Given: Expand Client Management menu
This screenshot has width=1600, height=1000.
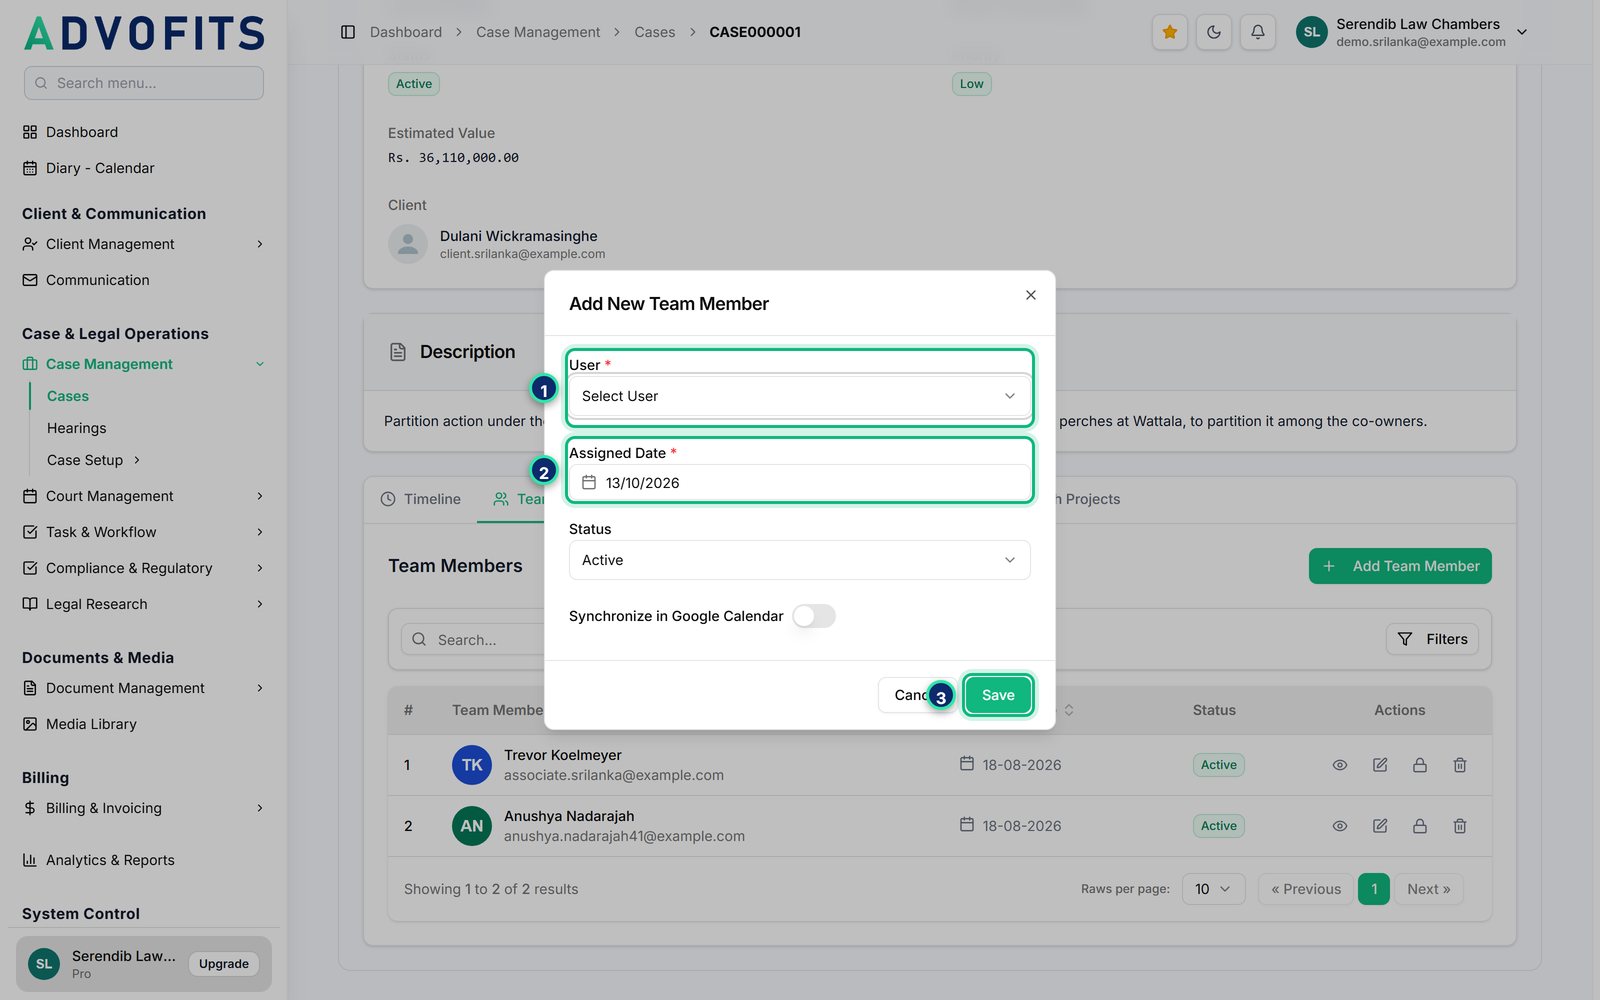Looking at the screenshot, I should point(143,244).
